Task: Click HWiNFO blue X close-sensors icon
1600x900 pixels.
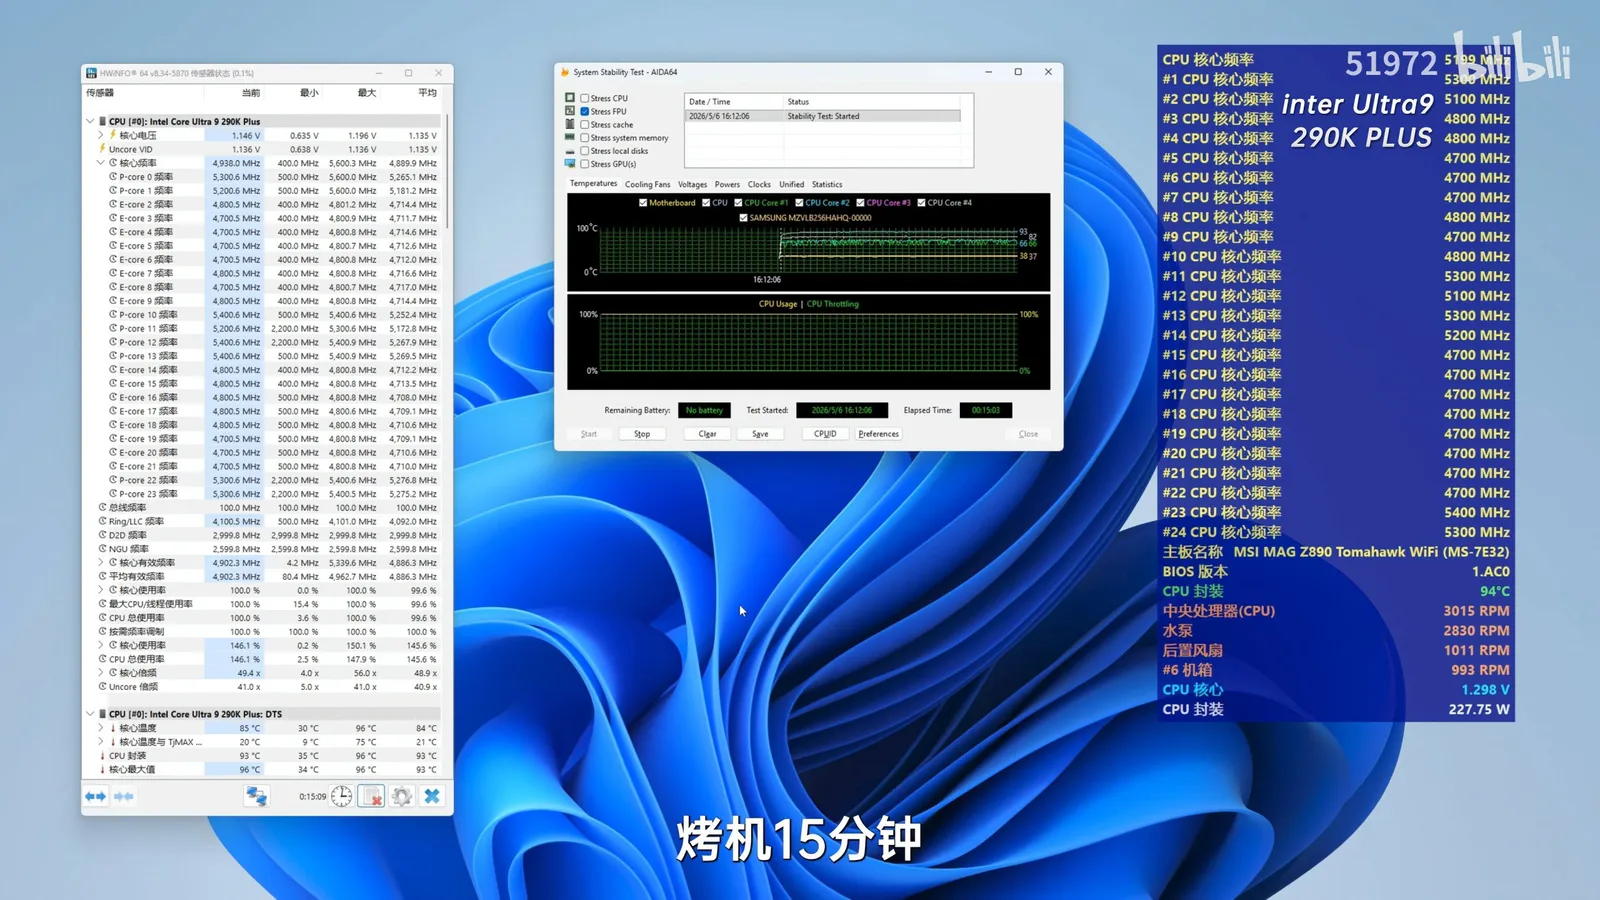Action: click(x=432, y=796)
